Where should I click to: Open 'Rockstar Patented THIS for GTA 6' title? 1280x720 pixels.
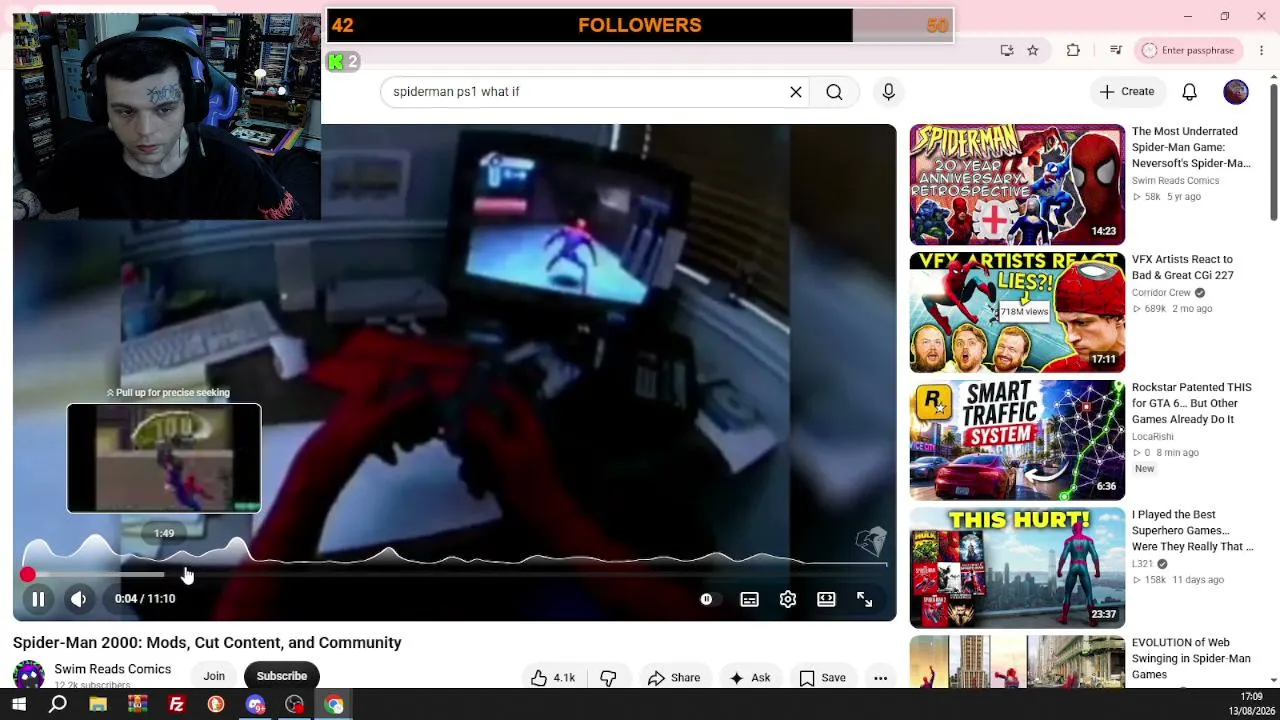(x=1192, y=403)
